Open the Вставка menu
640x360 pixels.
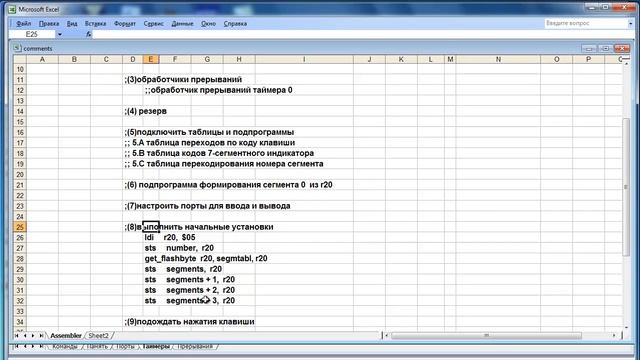tap(96, 24)
